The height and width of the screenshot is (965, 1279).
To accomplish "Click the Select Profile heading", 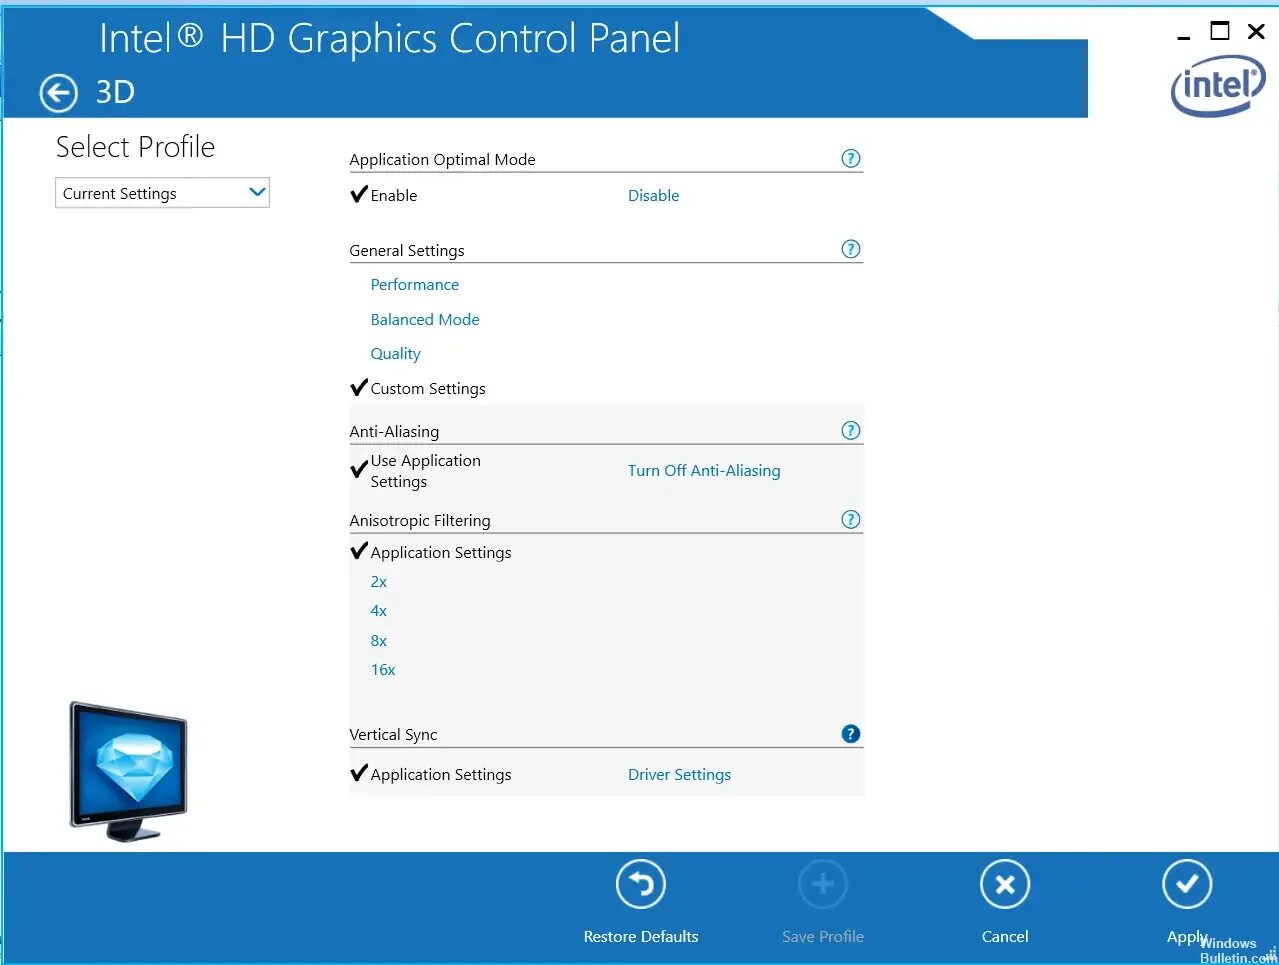I will [135, 147].
